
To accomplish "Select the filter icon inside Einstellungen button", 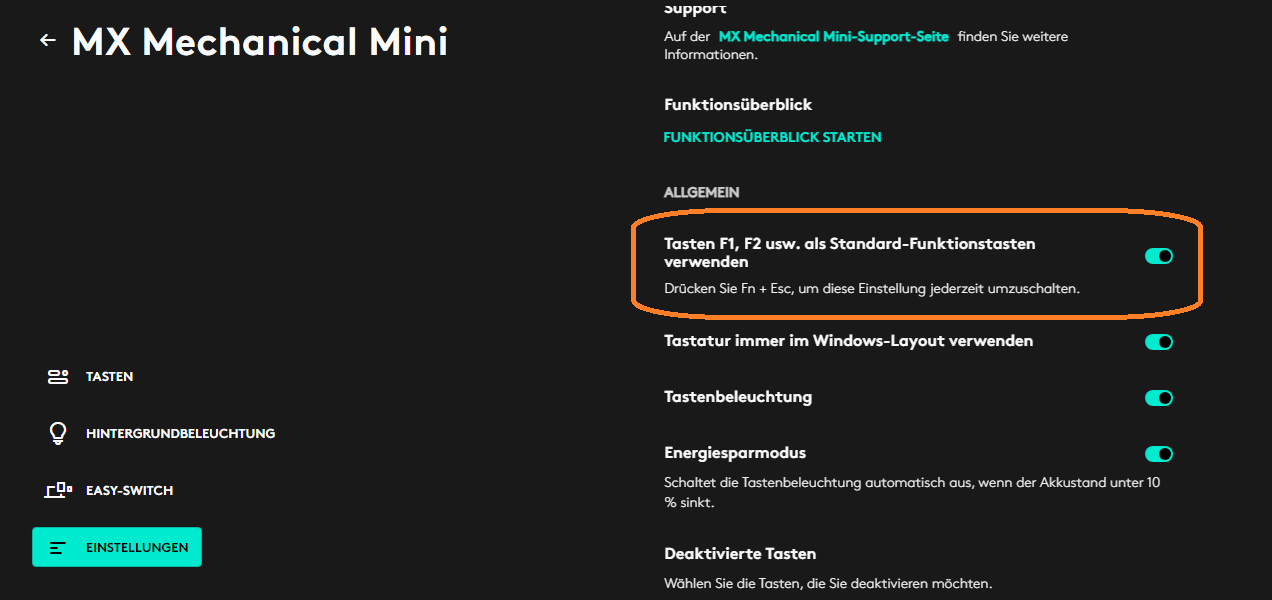I will (x=57, y=547).
